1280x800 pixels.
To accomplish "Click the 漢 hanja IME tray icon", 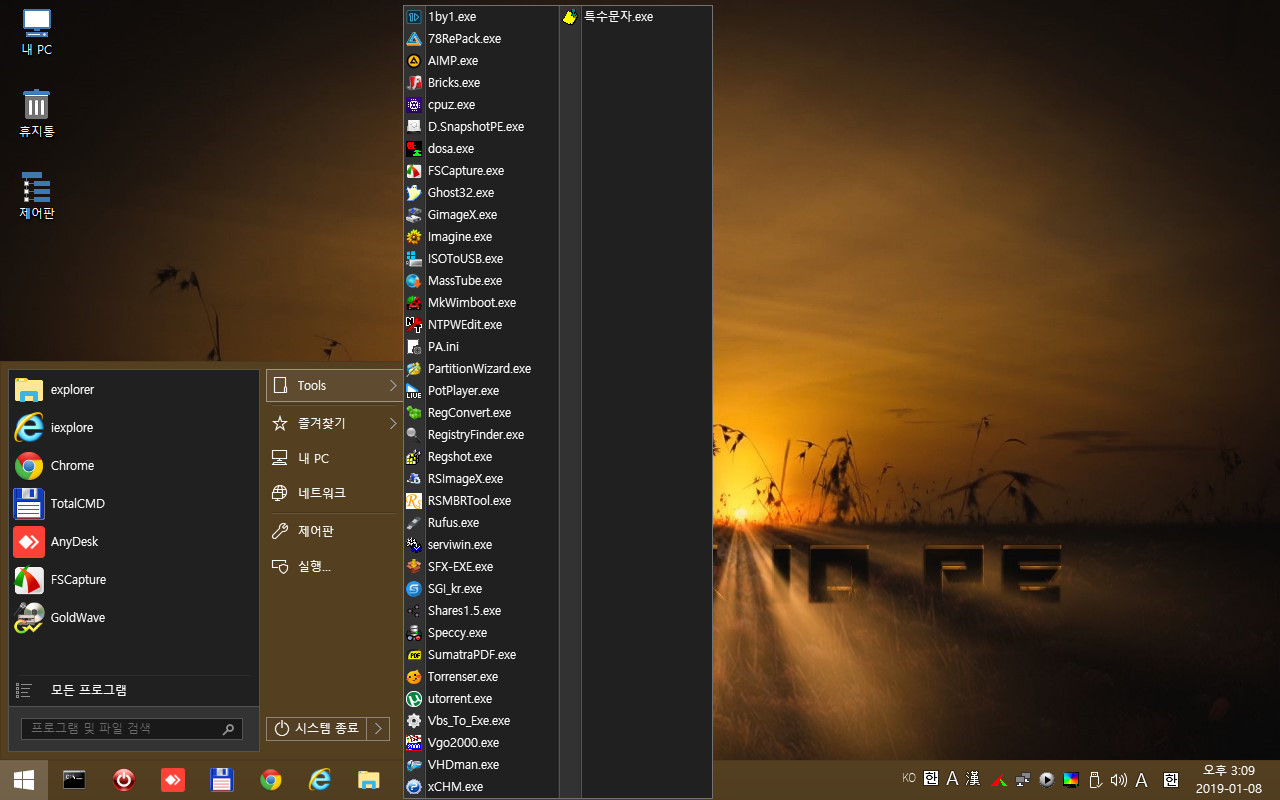I will point(973,779).
